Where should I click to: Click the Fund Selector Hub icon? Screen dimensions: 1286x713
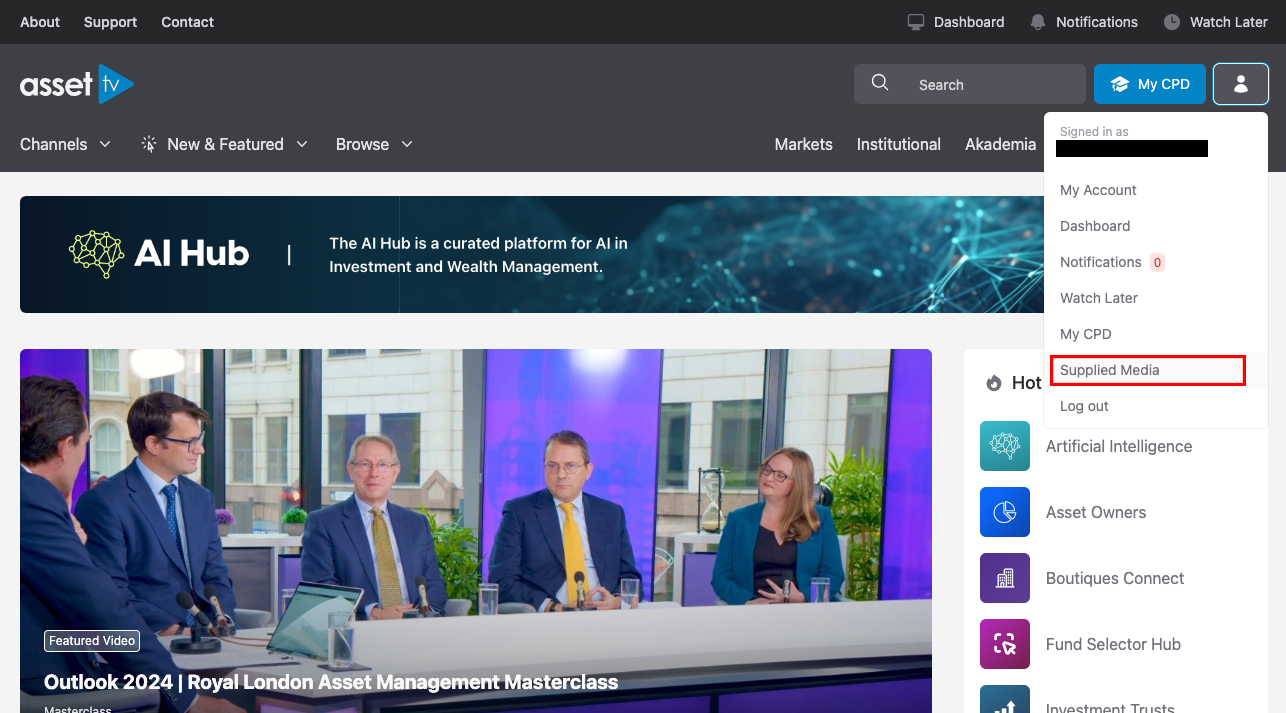1005,644
